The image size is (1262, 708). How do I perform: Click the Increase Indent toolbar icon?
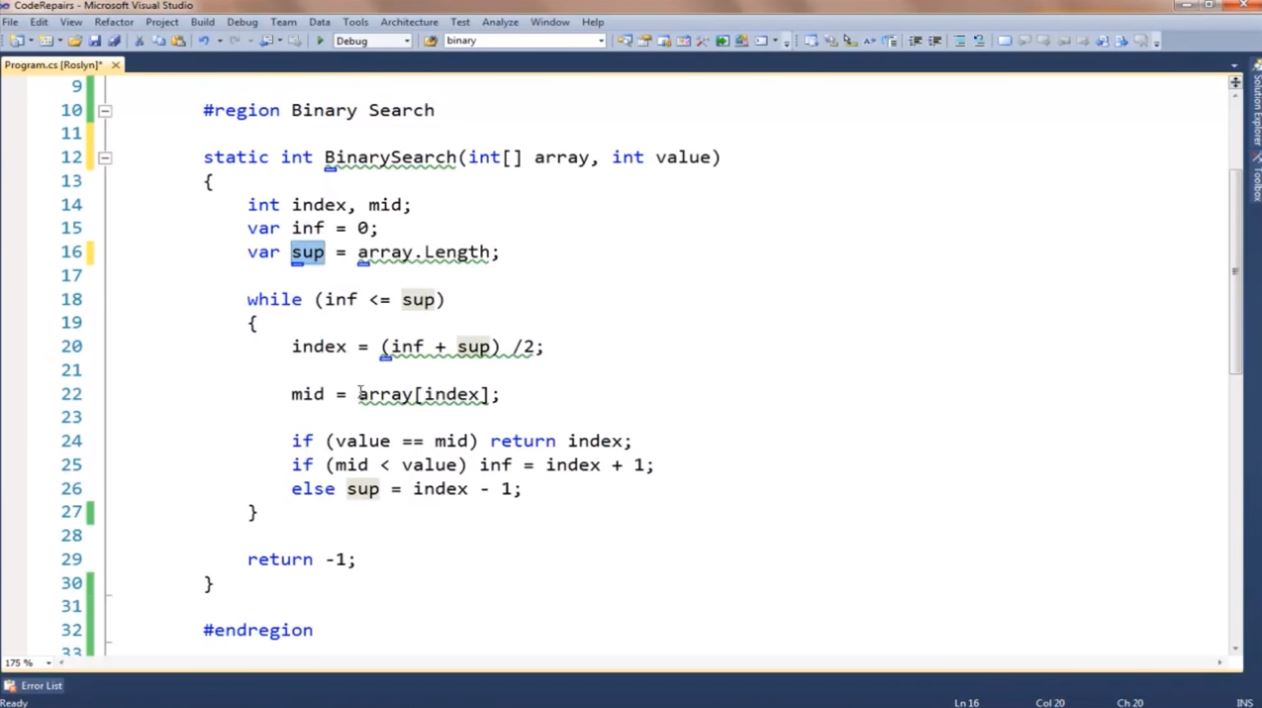click(934, 40)
